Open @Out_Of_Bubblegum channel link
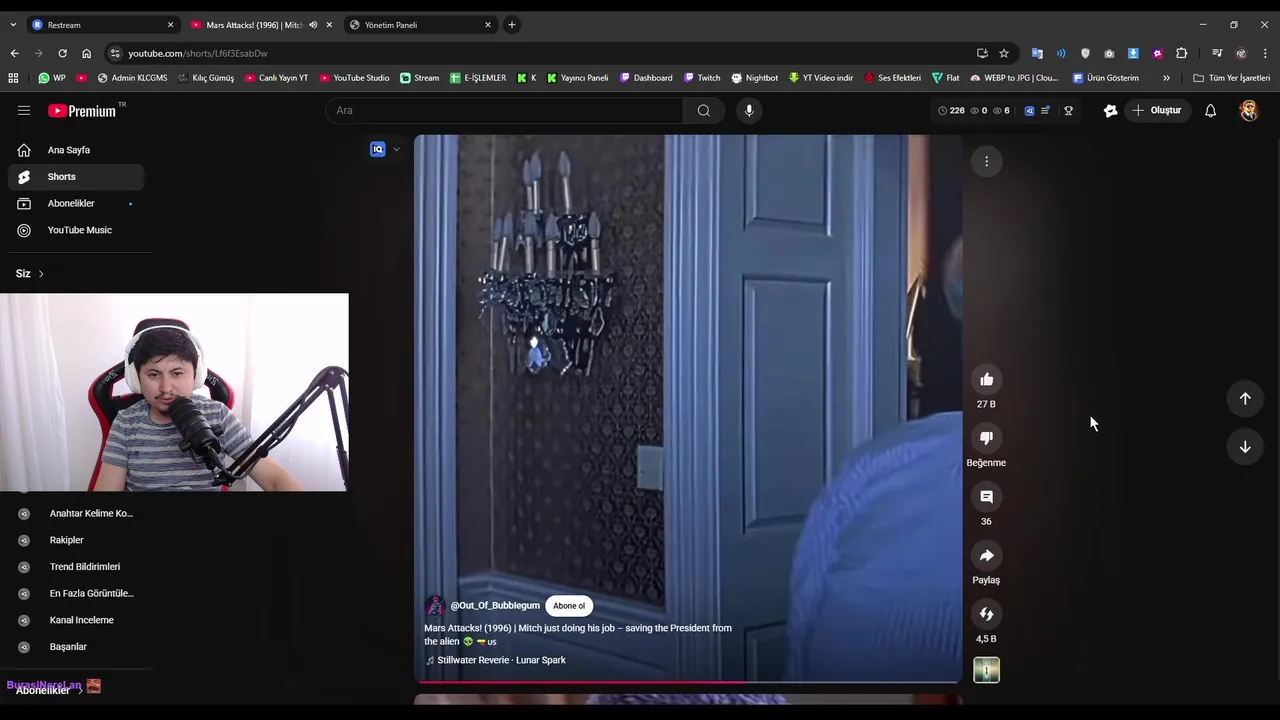The width and height of the screenshot is (1280, 720). (x=495, y=606)
